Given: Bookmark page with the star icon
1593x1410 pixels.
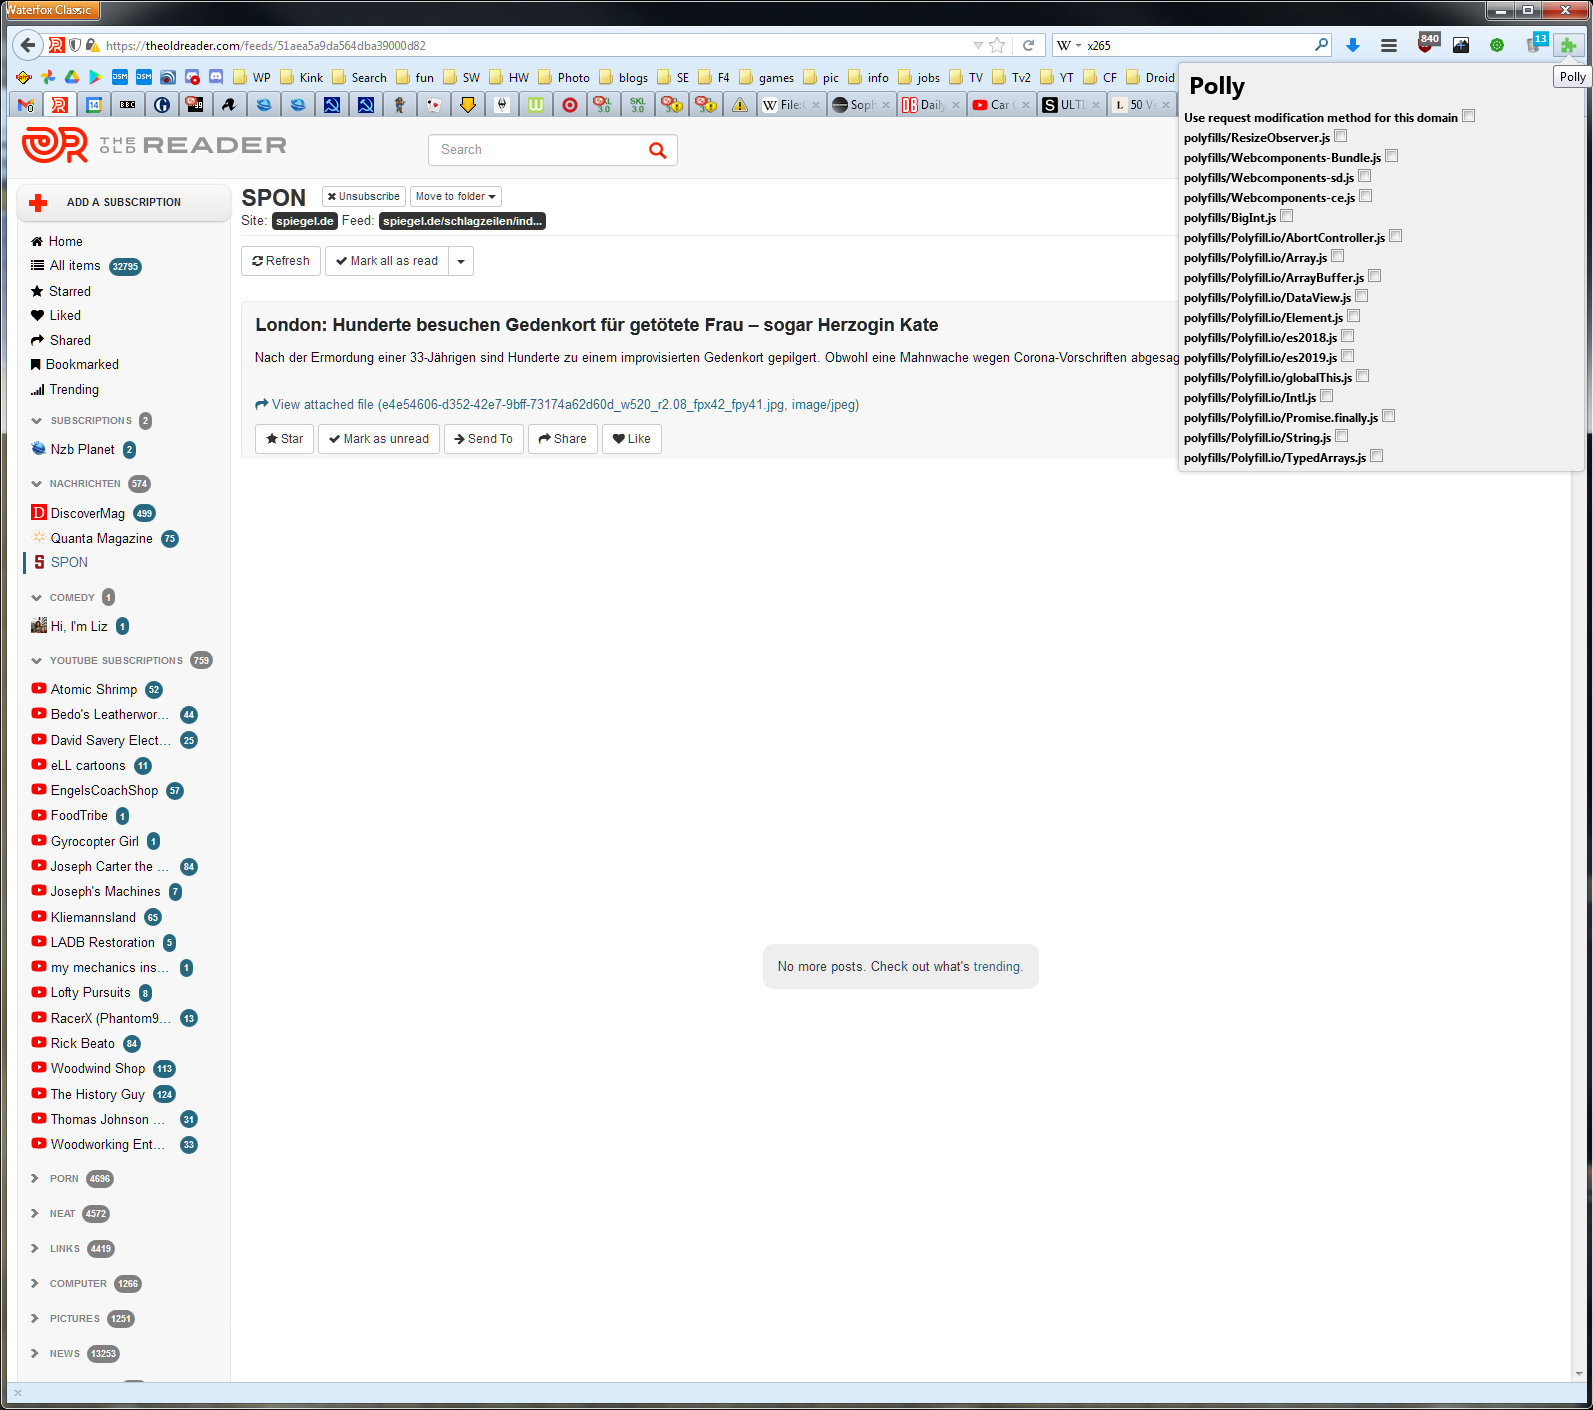Looking at the screenshot, I should 997,45.
